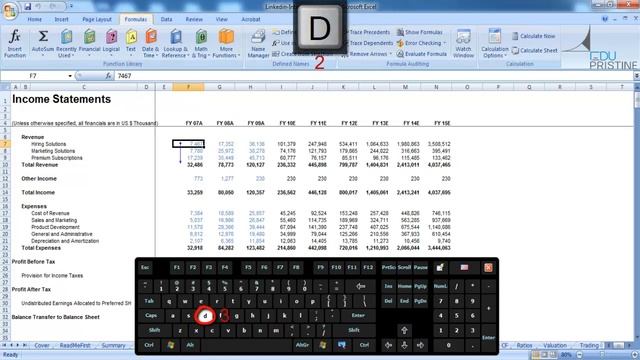Click Calculate Now
Screen dimensions: 640x360
coord(533,36)
